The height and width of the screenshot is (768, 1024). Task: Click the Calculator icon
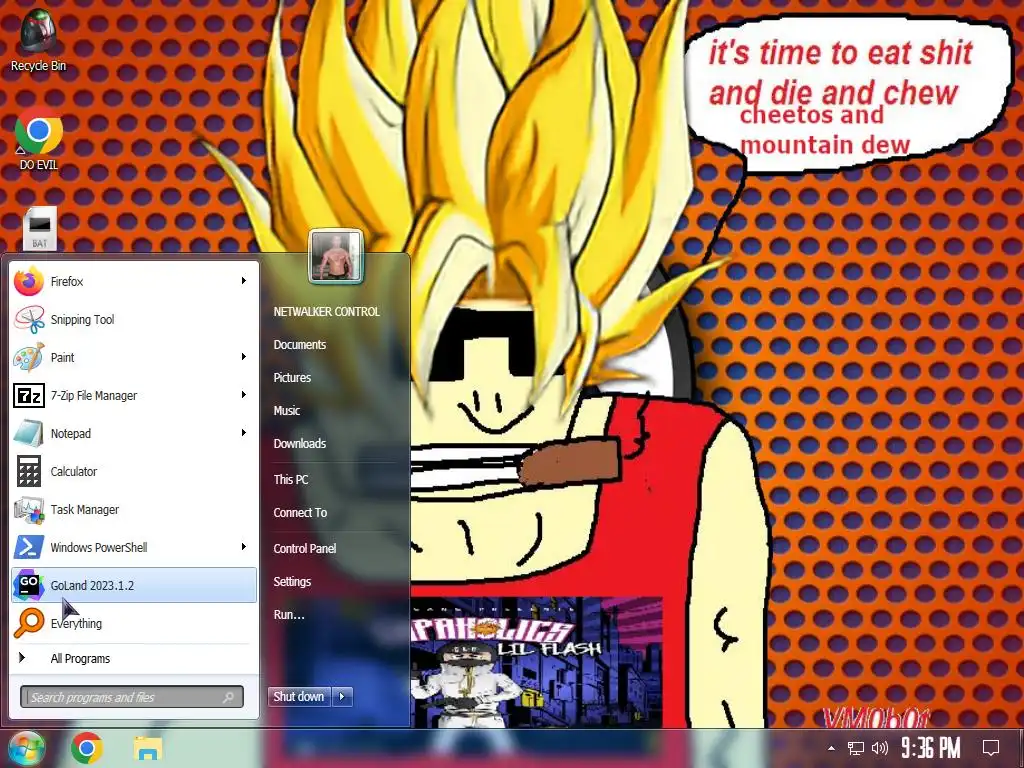point(29,472)
